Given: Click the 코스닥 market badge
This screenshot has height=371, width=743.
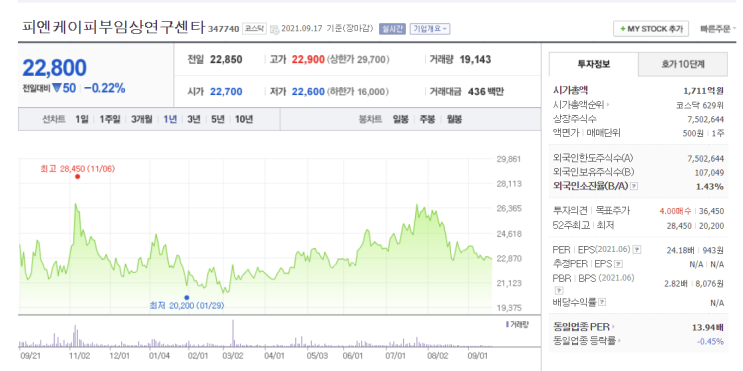Looking at the screenshot, I should click(x=255, y=29).
